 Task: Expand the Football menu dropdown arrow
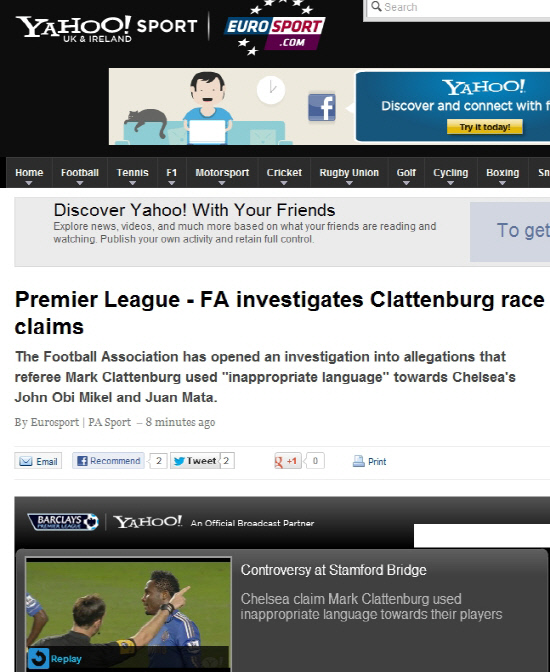[x=80, y=183]
